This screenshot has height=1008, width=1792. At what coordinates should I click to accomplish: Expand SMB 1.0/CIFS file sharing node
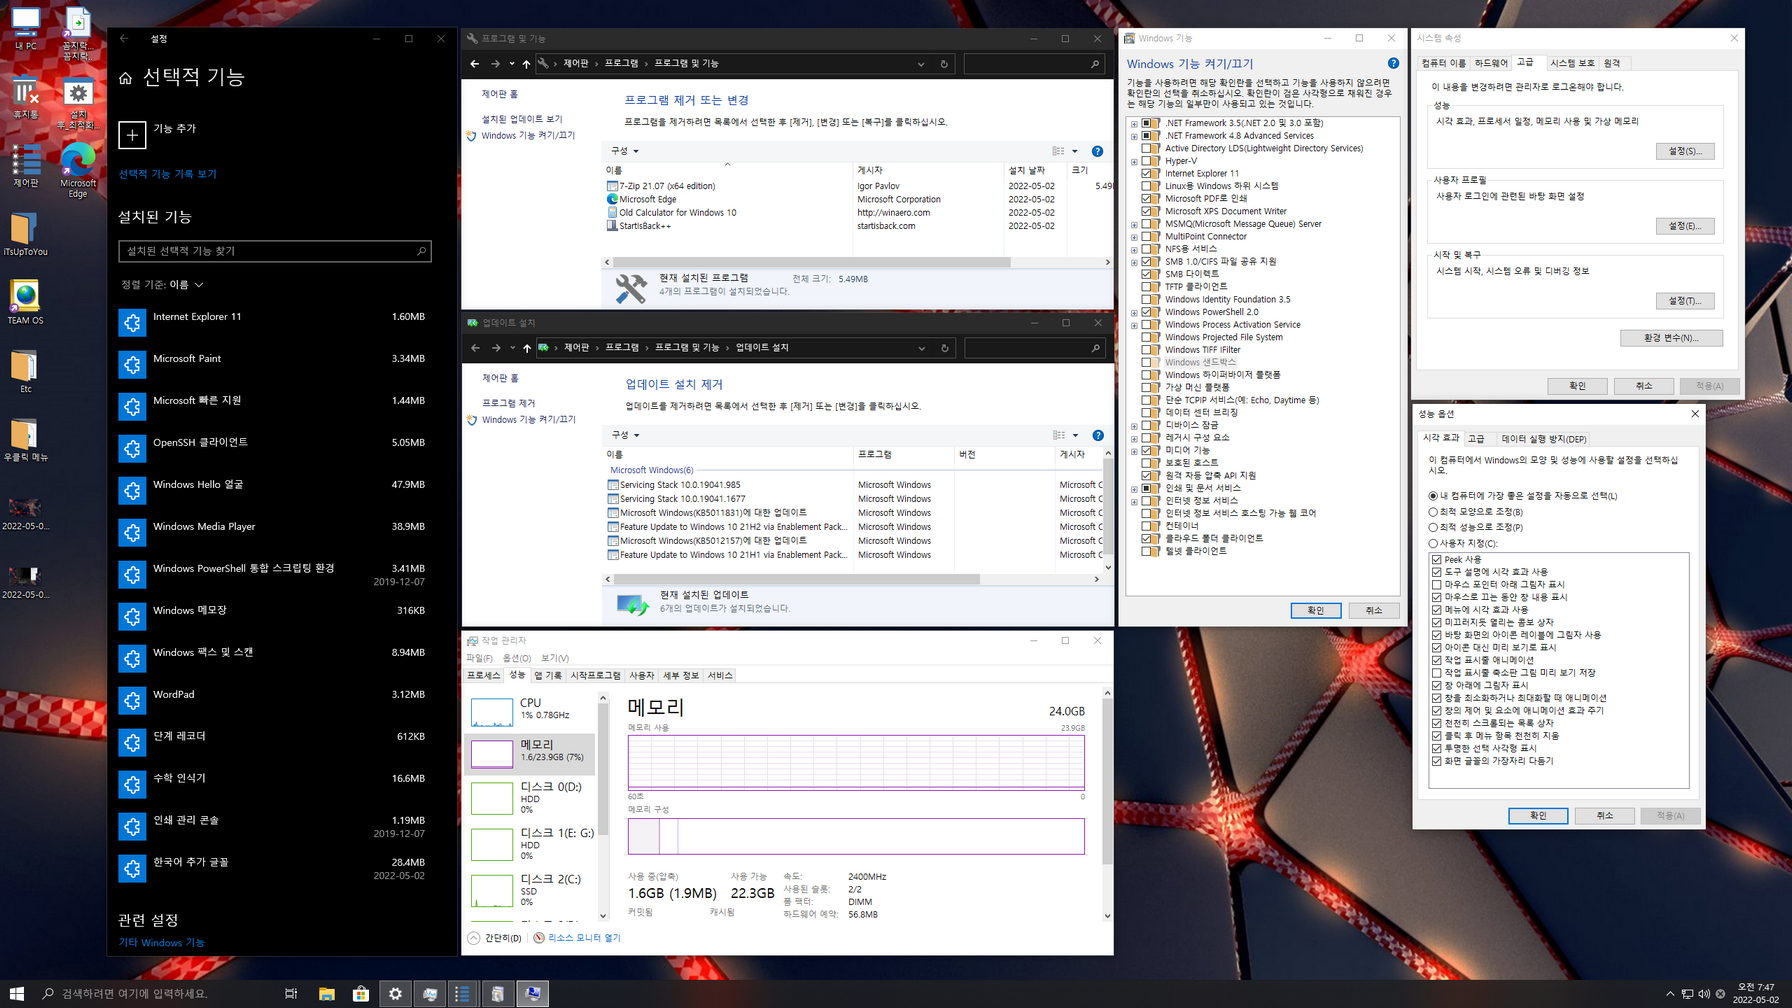pos(1134,262)
